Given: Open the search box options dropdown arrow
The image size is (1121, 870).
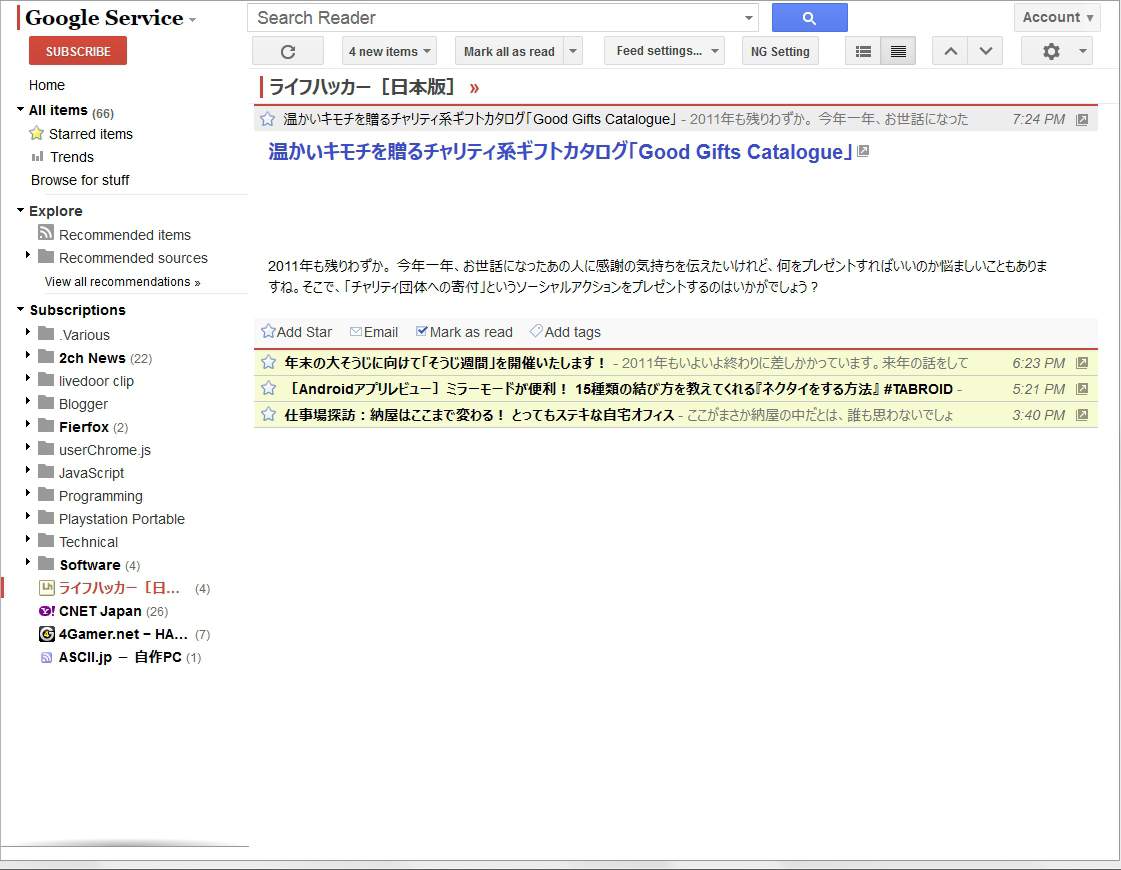Looking at the screenshot, I should click(749, 18).
